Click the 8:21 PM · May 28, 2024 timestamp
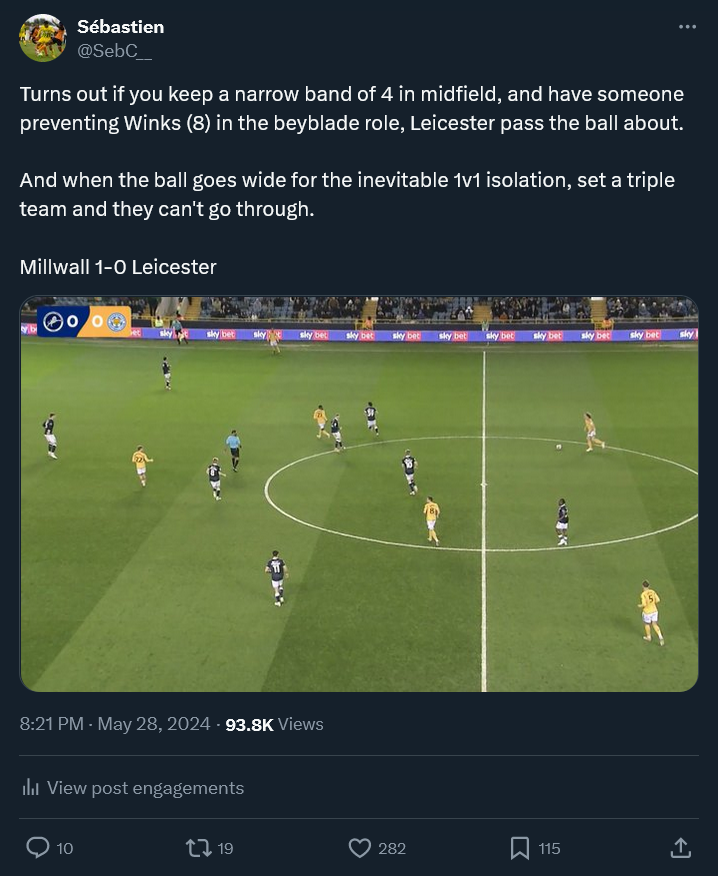 (115, 724)
